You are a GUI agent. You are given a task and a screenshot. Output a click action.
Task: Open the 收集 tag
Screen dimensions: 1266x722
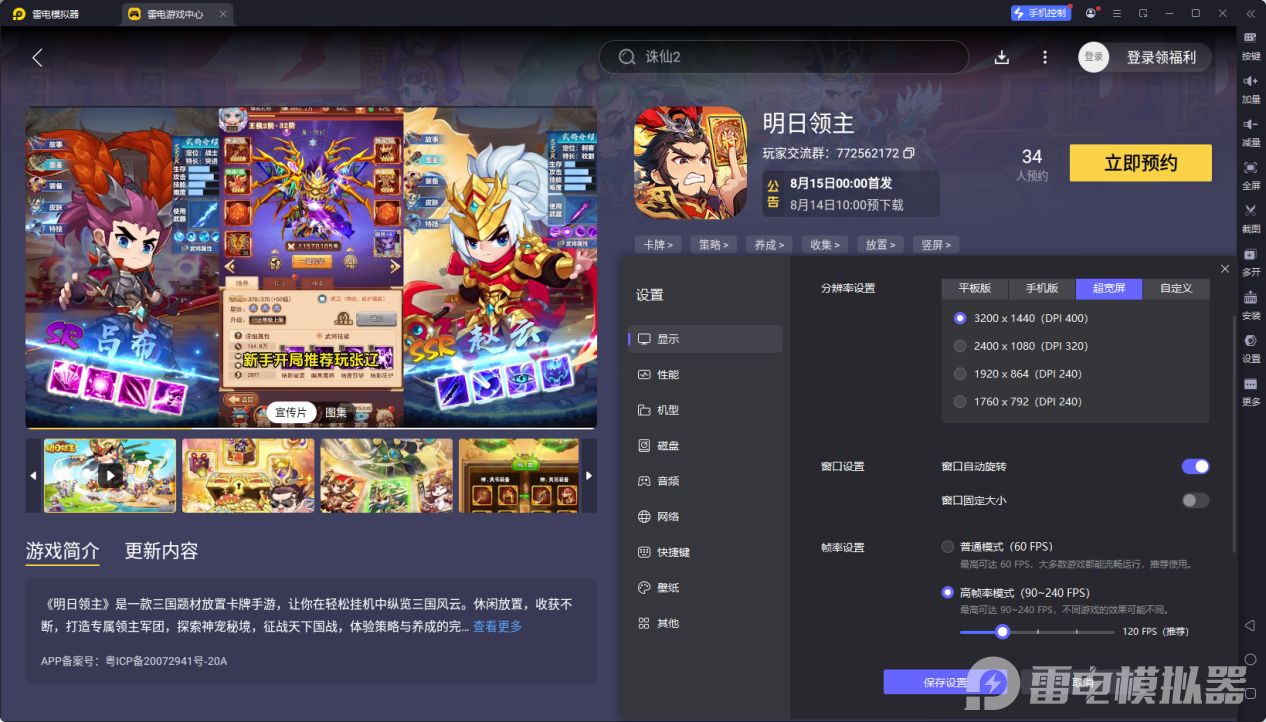(826, 244)
